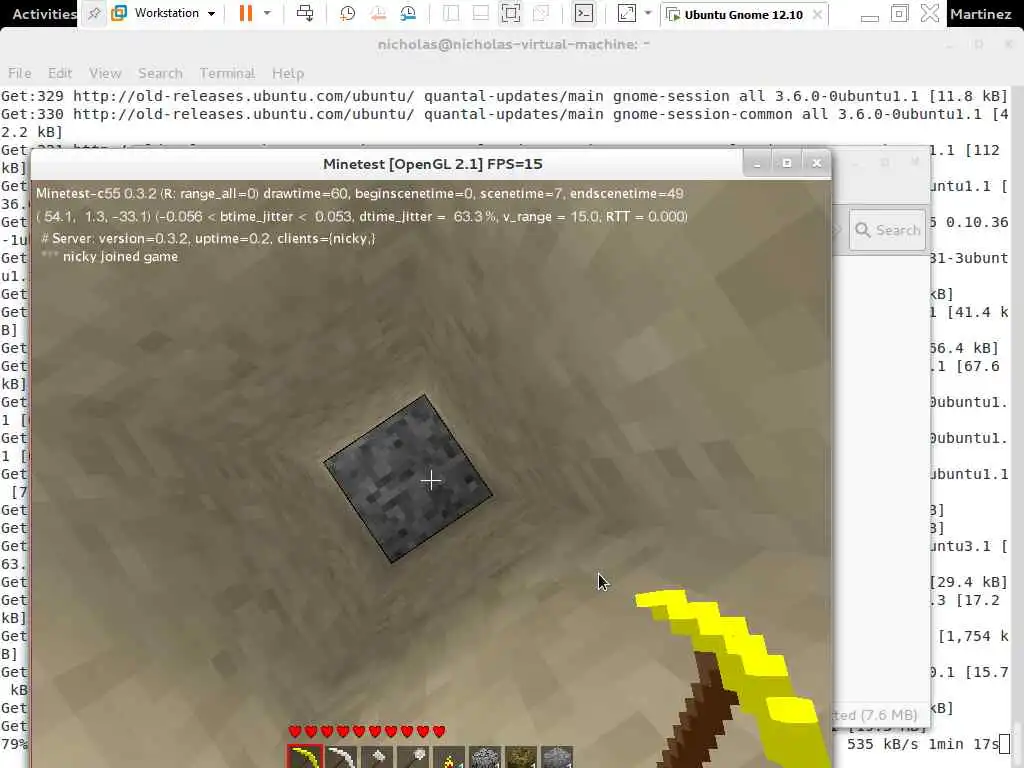Viewport: 1024px width, 768px height.
Task: Click the Get:329 gnome-session terminal line
Action: tap(504, 96)
